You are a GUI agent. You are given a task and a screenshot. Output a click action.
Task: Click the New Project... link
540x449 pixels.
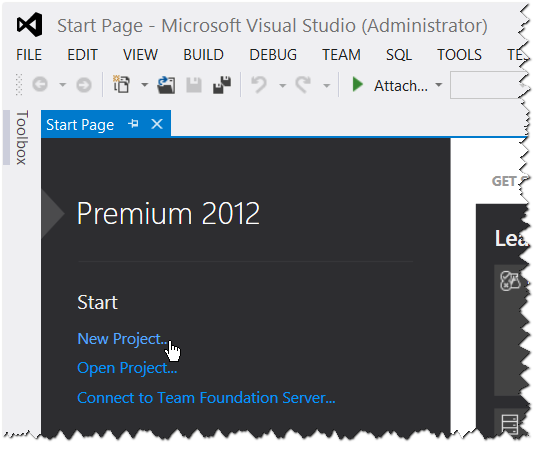coord(123,339)
